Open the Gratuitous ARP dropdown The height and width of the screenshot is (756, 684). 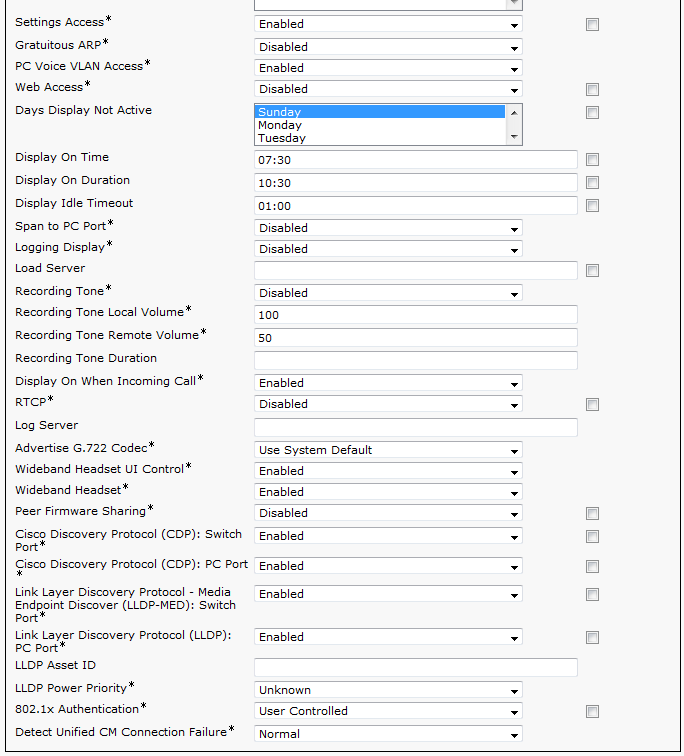(x=388, y=47)
